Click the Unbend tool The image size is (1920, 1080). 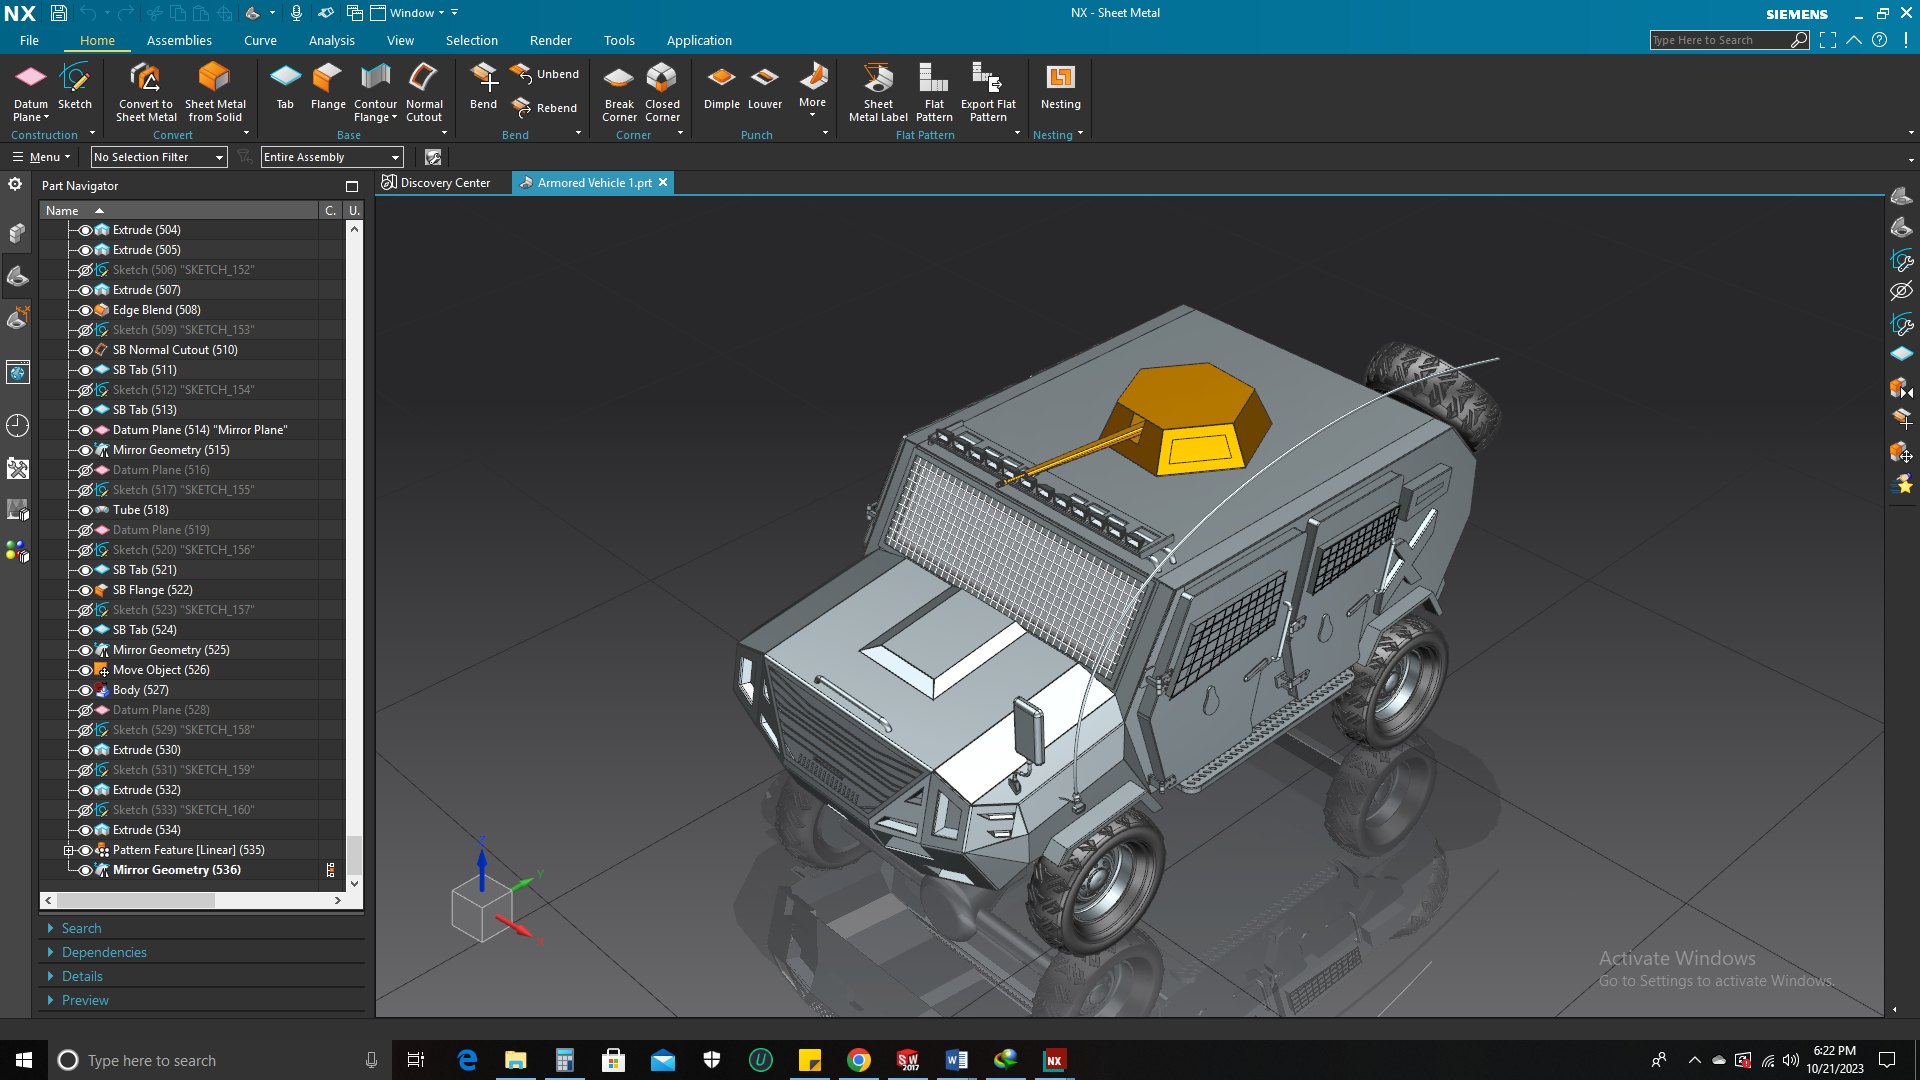(x=545, y=74)
